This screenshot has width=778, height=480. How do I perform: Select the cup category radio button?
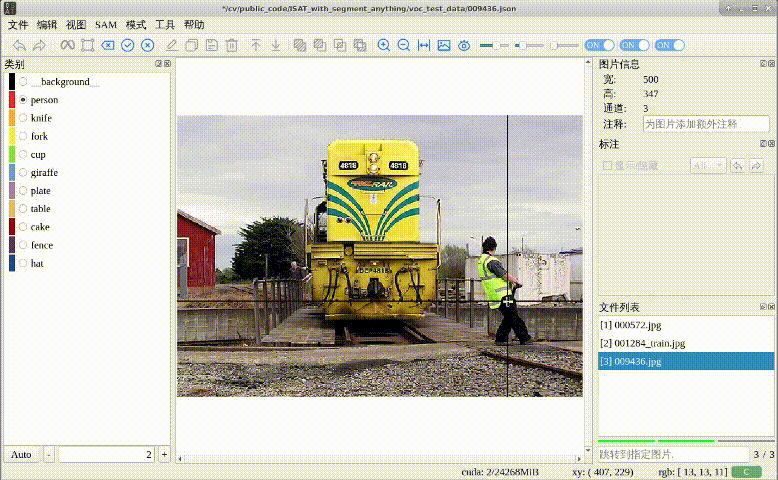[23, 154]
